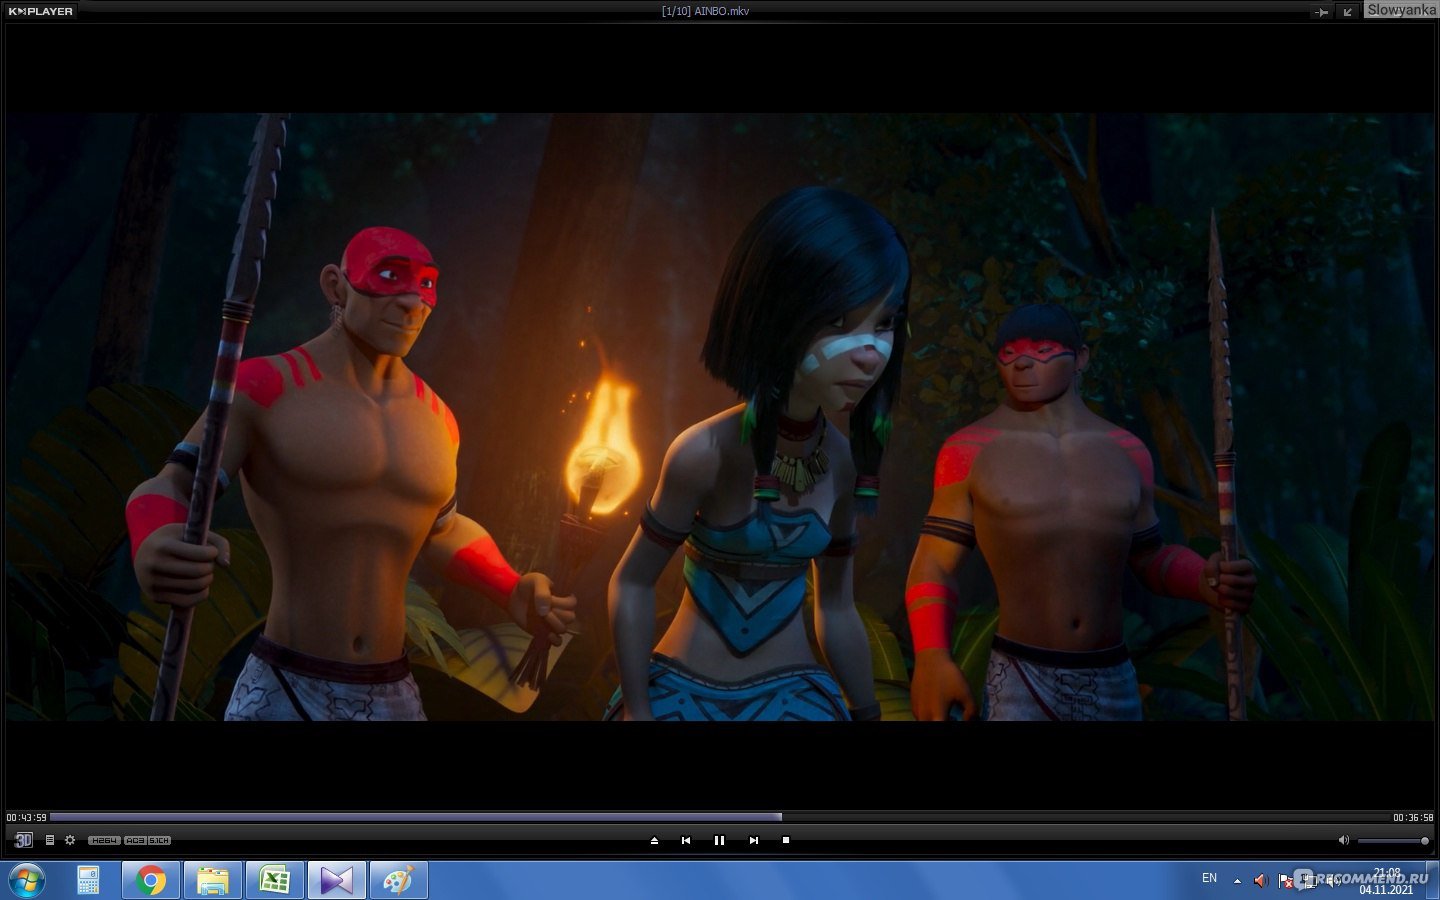
Task: Click the AC3 audio codec badge
Action: click(135, 840)
